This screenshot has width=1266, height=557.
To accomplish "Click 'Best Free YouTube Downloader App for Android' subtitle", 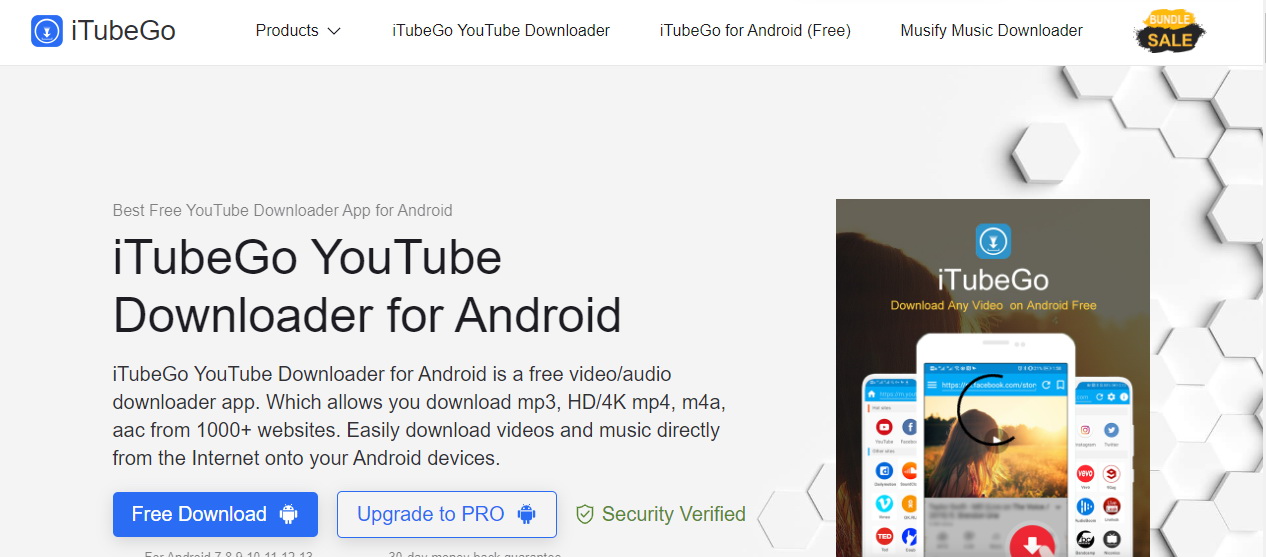I will pos(283,211).
